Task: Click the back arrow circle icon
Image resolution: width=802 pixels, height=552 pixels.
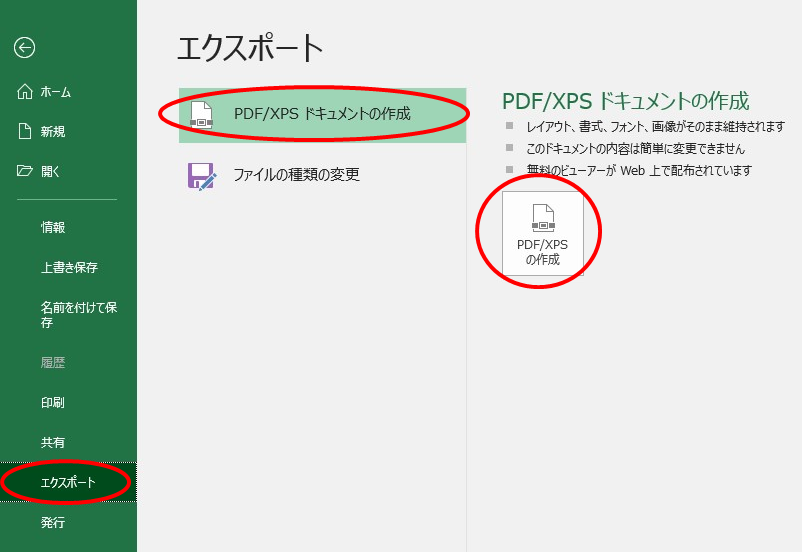Action: click(24, 48)
